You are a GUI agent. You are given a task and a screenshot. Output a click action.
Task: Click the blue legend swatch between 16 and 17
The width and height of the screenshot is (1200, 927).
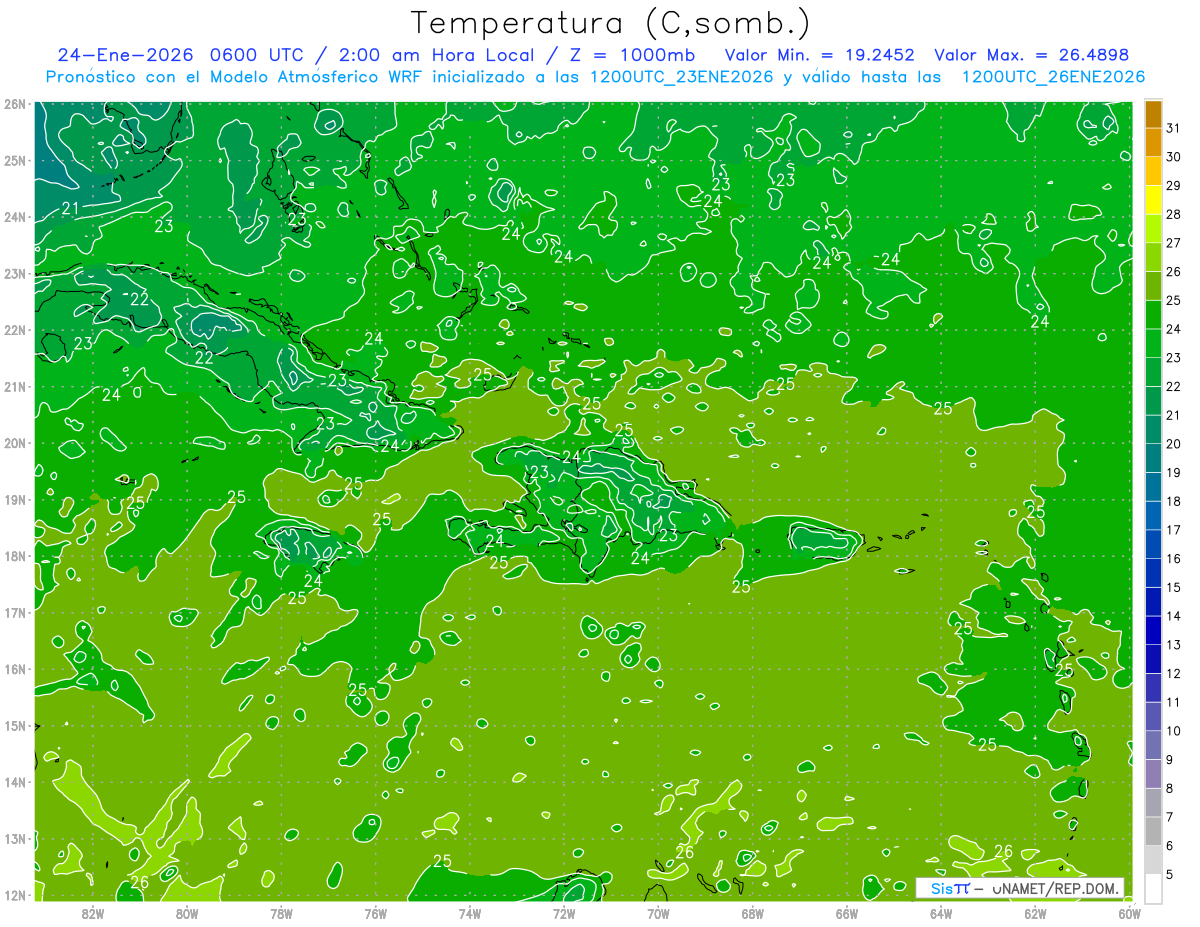point(1153,545)
